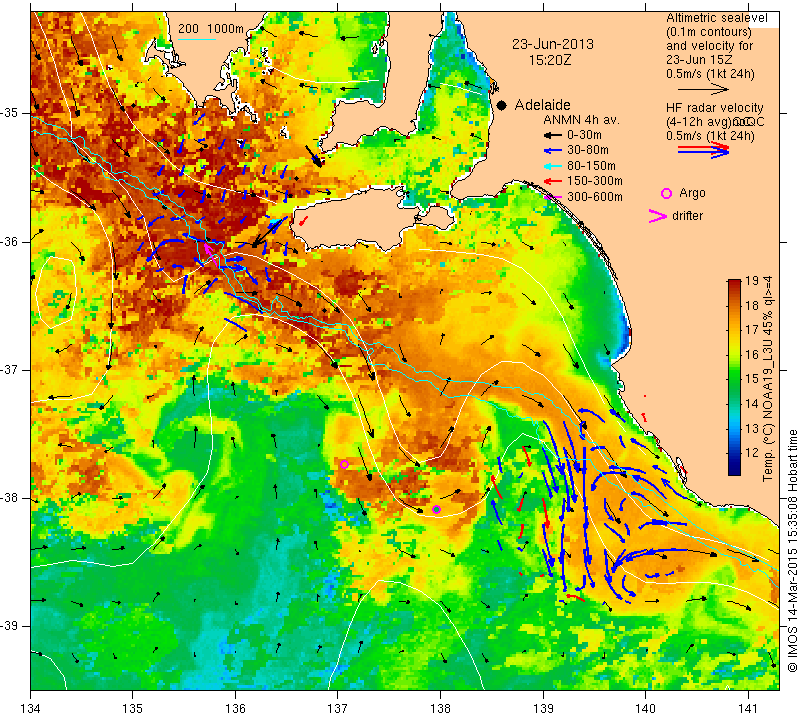Screen dimensions: 800x720
Task: Click the red-blue HF radar scale arrows
Action: pyautogui.click(x=703, y=149)
